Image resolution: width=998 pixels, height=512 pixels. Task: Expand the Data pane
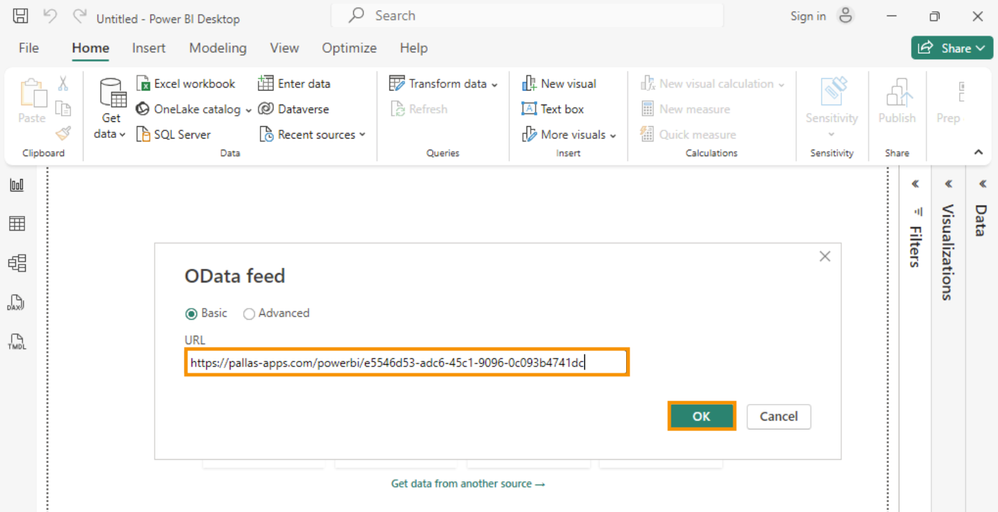(x=981, y=184)
